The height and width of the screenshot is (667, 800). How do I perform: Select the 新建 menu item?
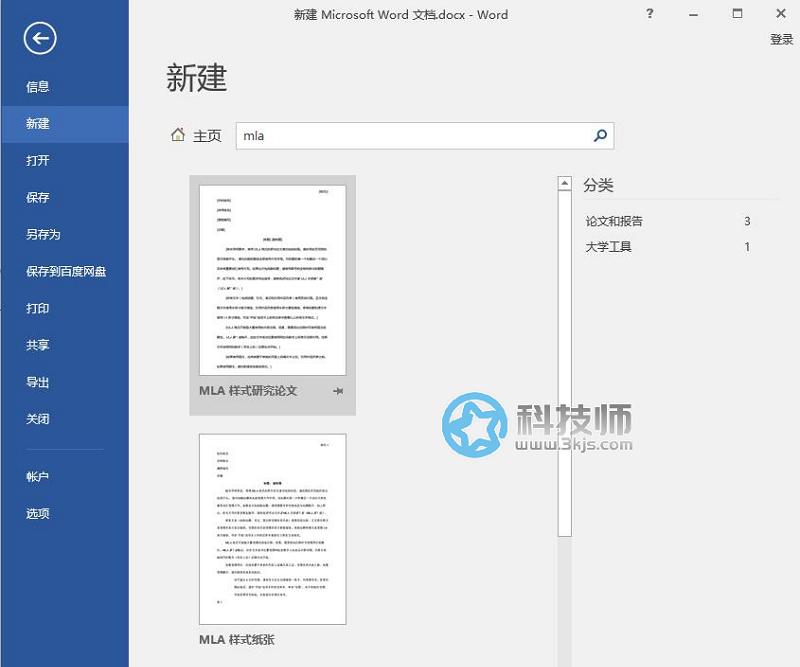(65, 123)
